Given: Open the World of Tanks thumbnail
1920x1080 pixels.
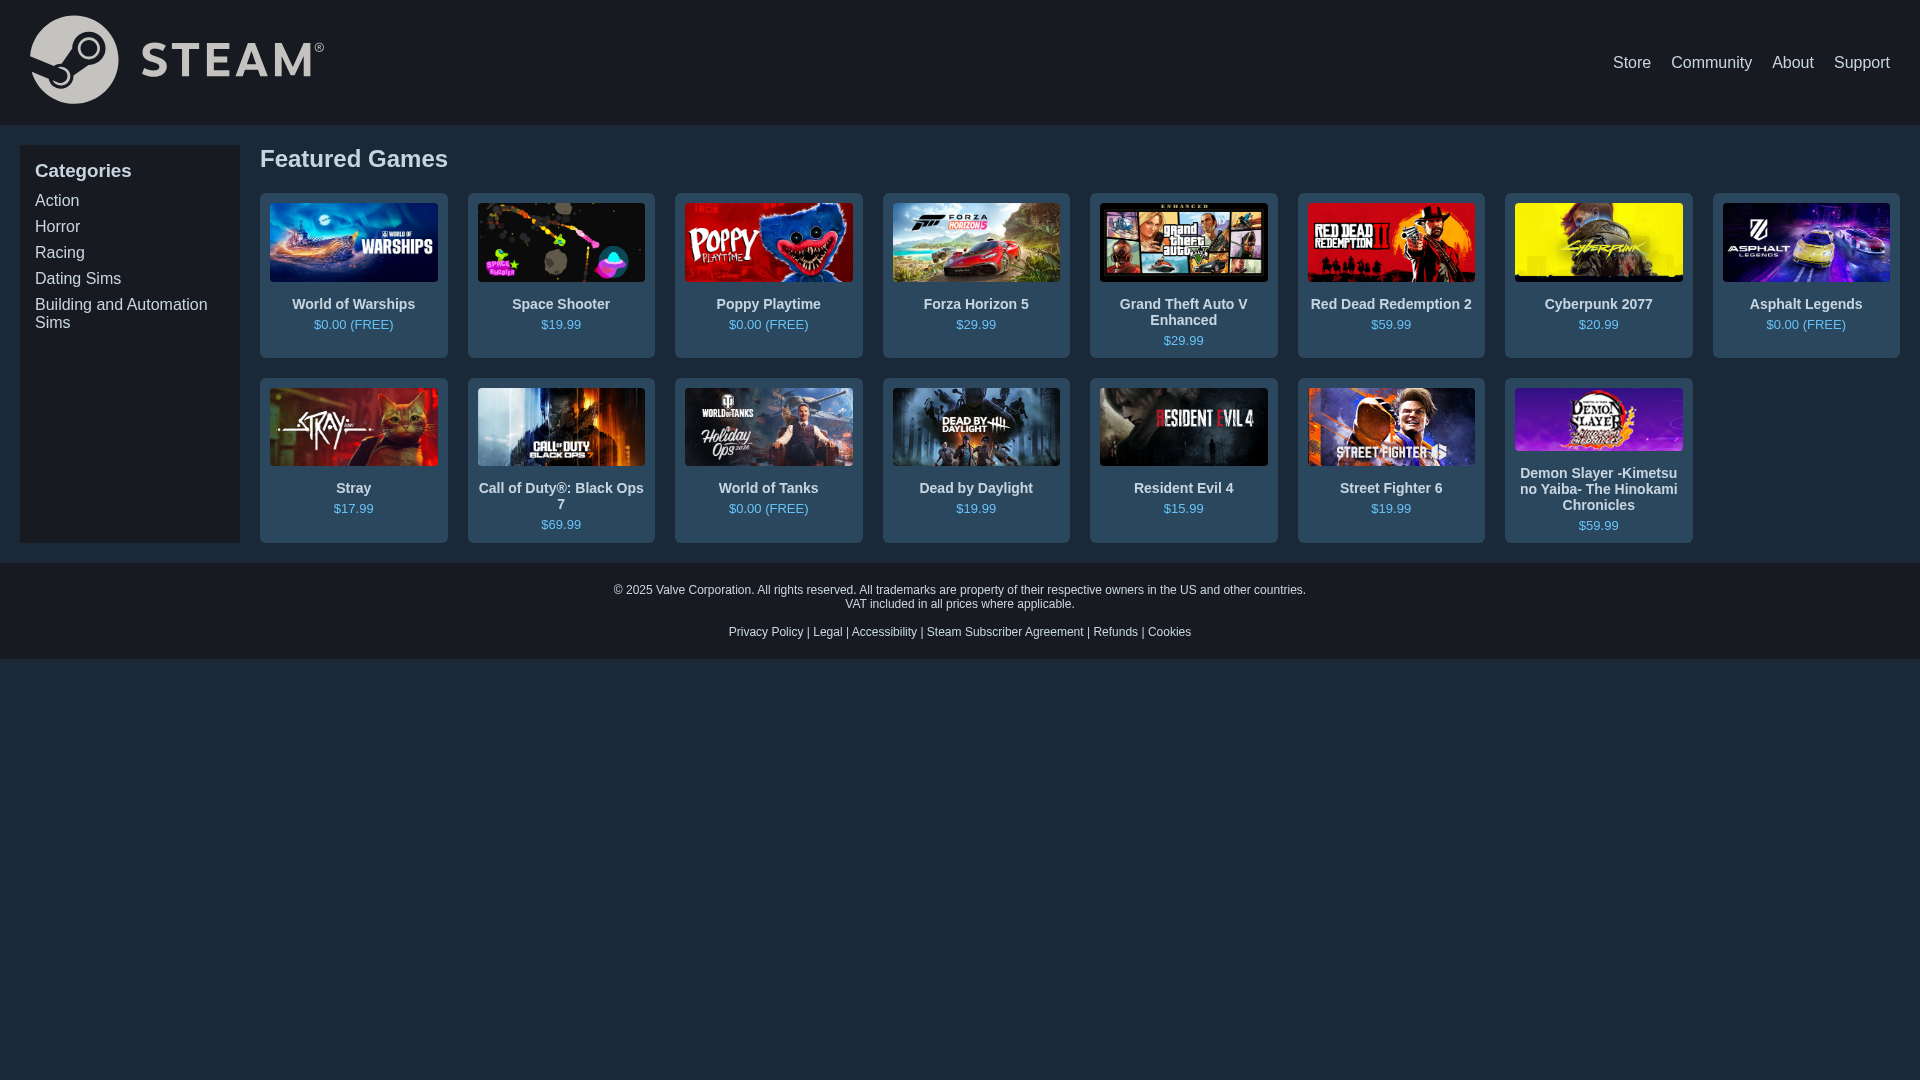Looking at the screenshot, I should [x=768, y=427].
